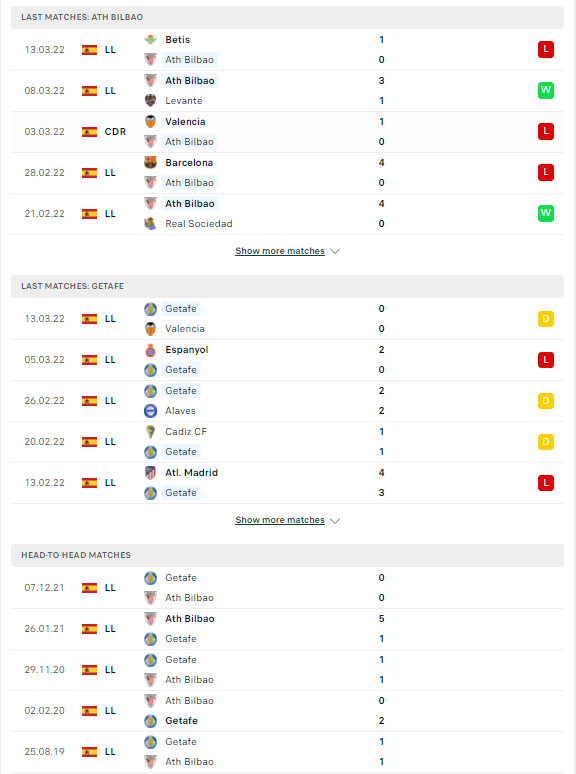Select the Head-to-Head Matches section header
The image size is (576, 774).
pyautogui.click(x=287, y=555)
